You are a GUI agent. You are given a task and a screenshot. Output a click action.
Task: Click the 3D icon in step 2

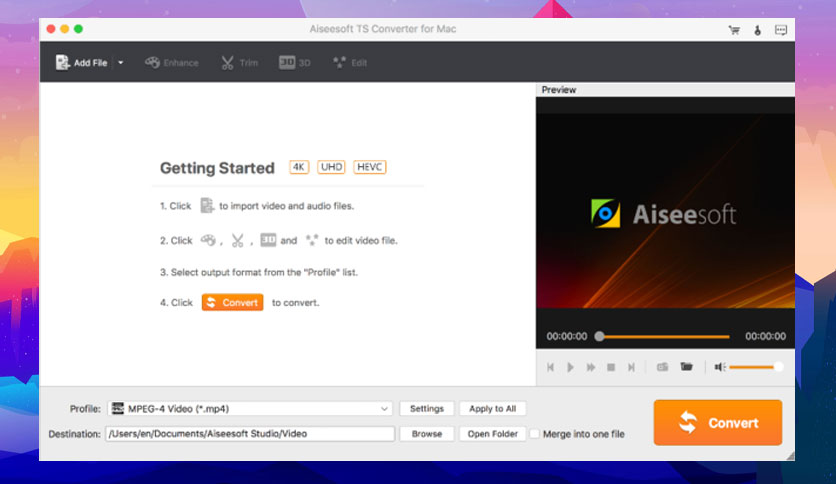(268, 240)
